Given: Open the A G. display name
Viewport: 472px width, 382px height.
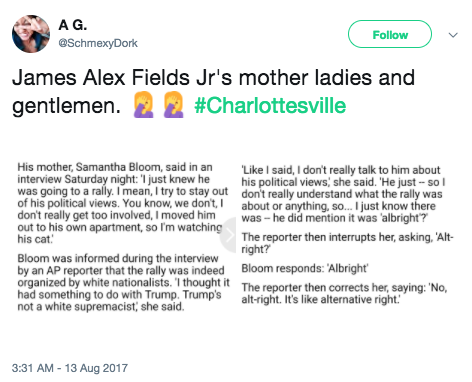Looking at the screenshot, I should tap(73, 25).
